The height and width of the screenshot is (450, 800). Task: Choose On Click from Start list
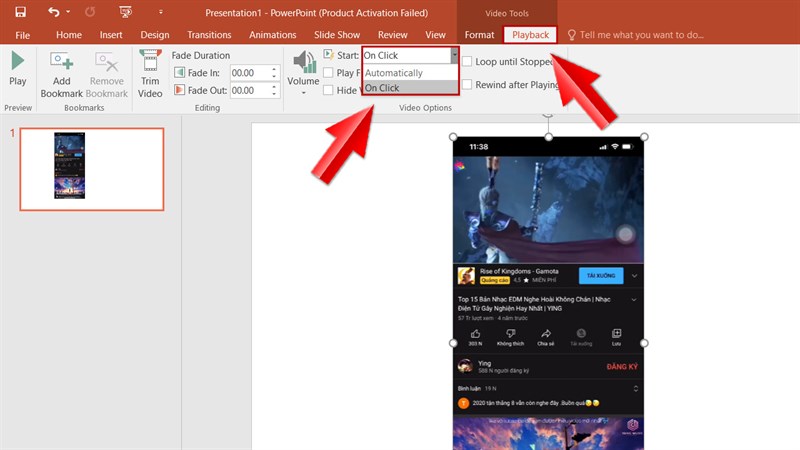pyautogui.click(x=410, y=88)
